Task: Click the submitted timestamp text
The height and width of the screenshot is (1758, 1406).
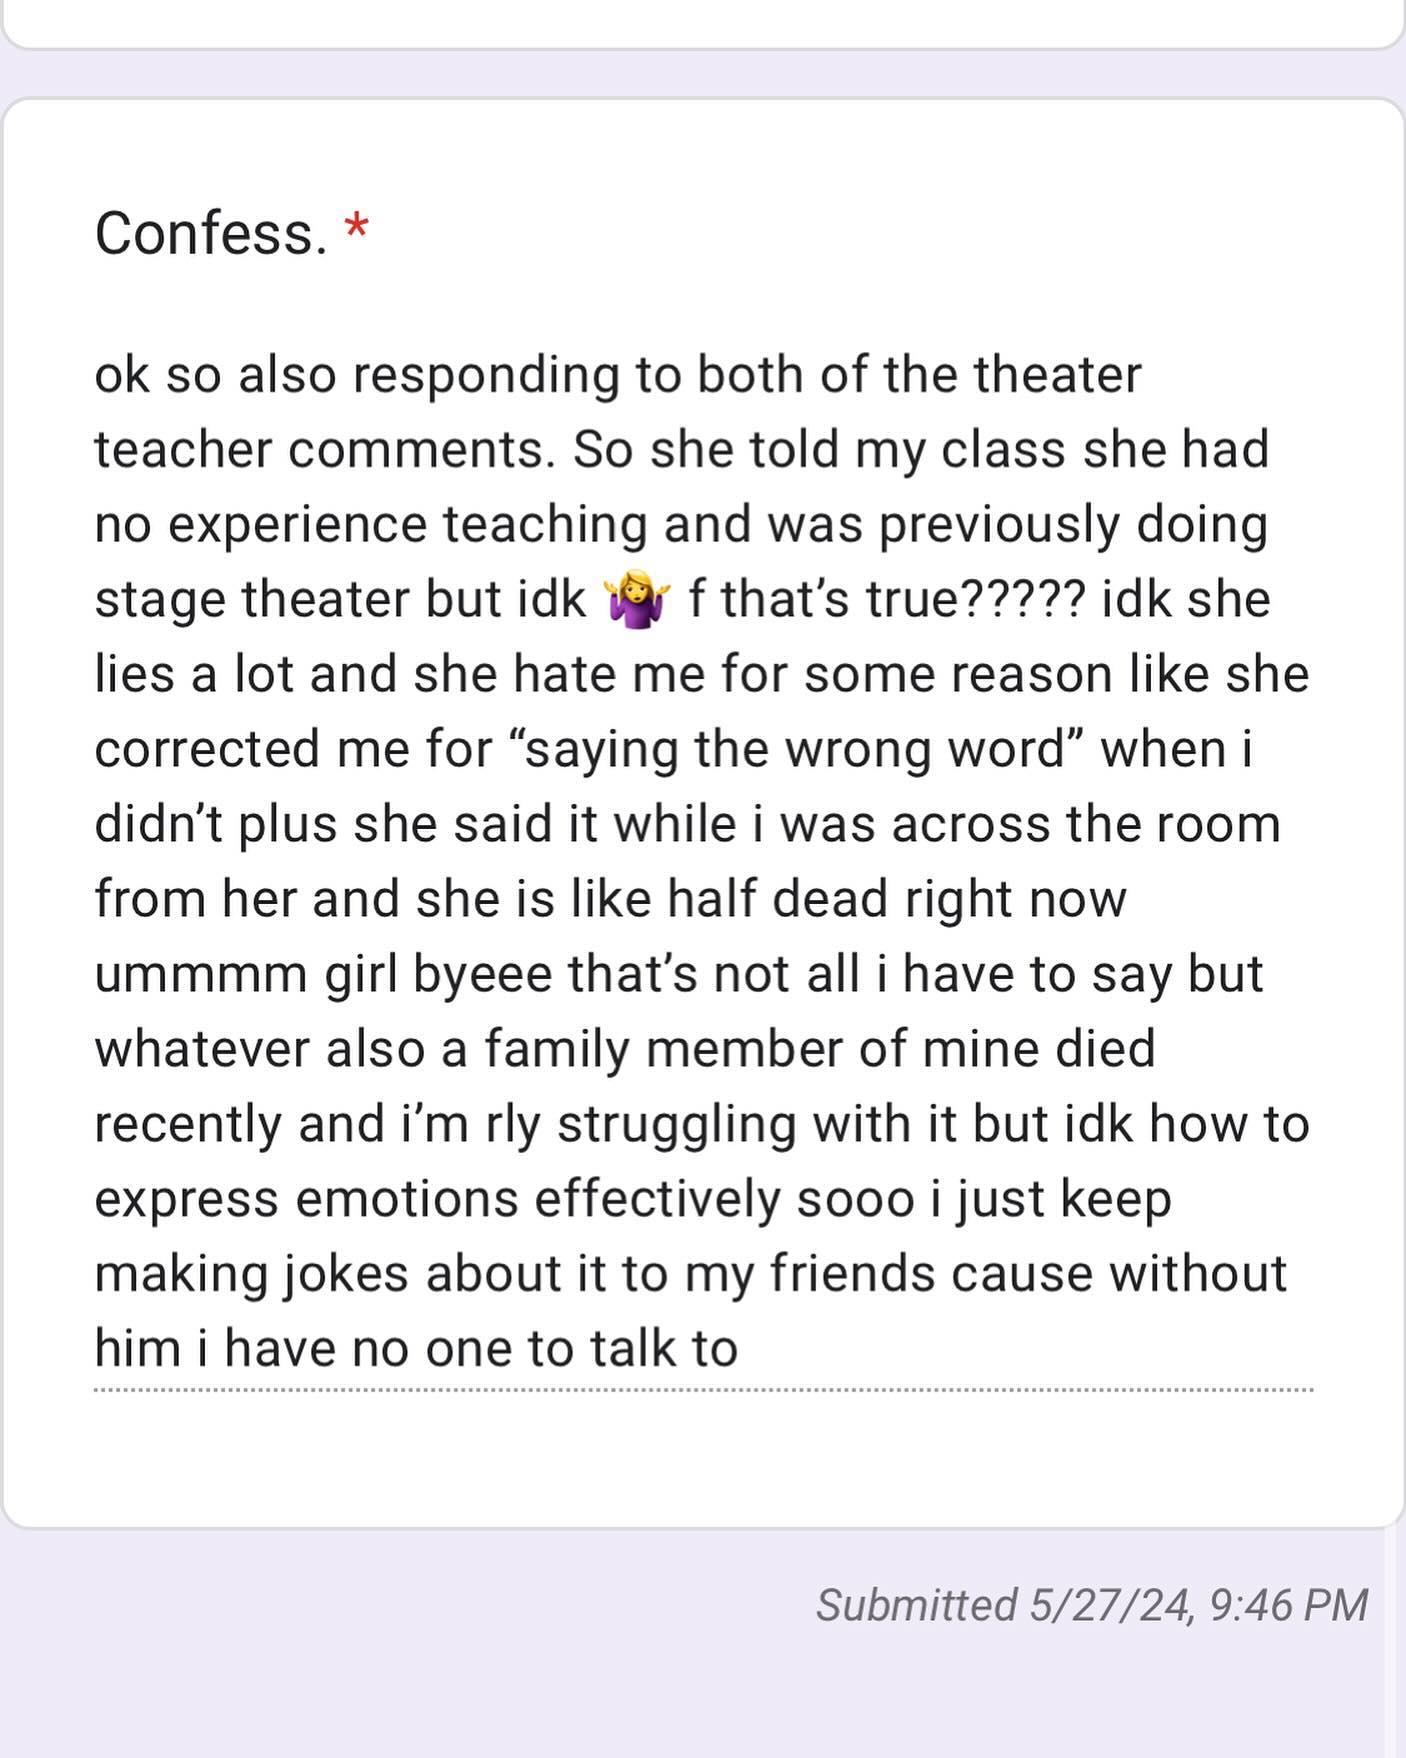Action: click(x=1091, y=1605)
